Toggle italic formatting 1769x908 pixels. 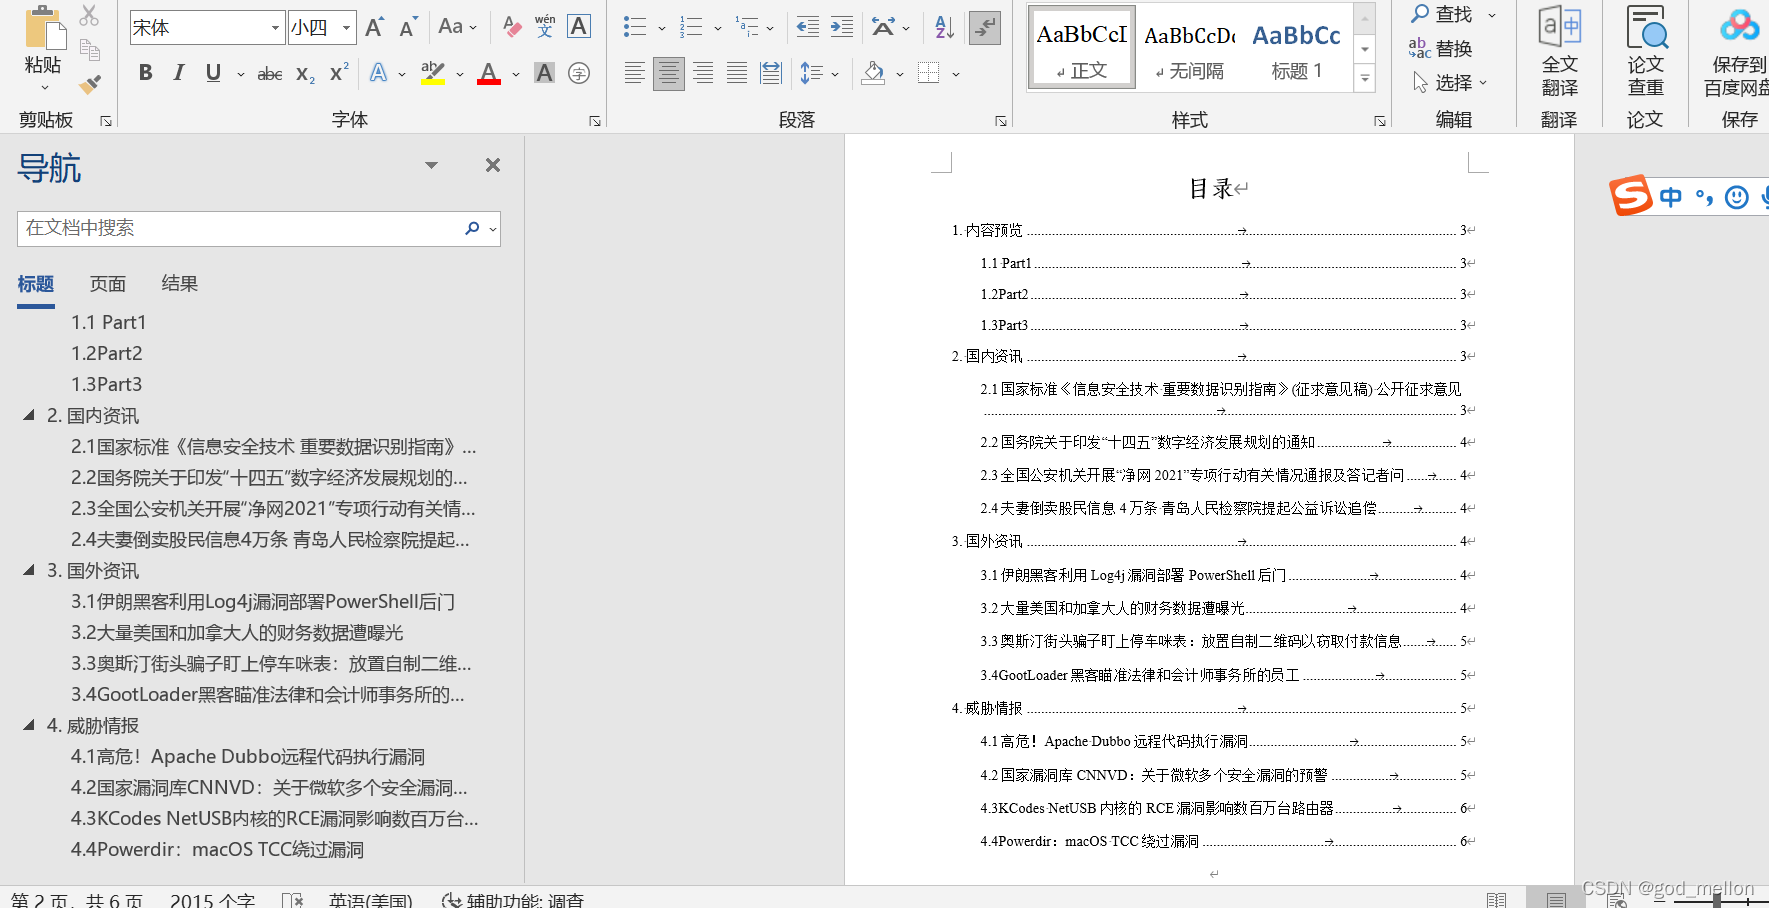(x=179, y=73)
